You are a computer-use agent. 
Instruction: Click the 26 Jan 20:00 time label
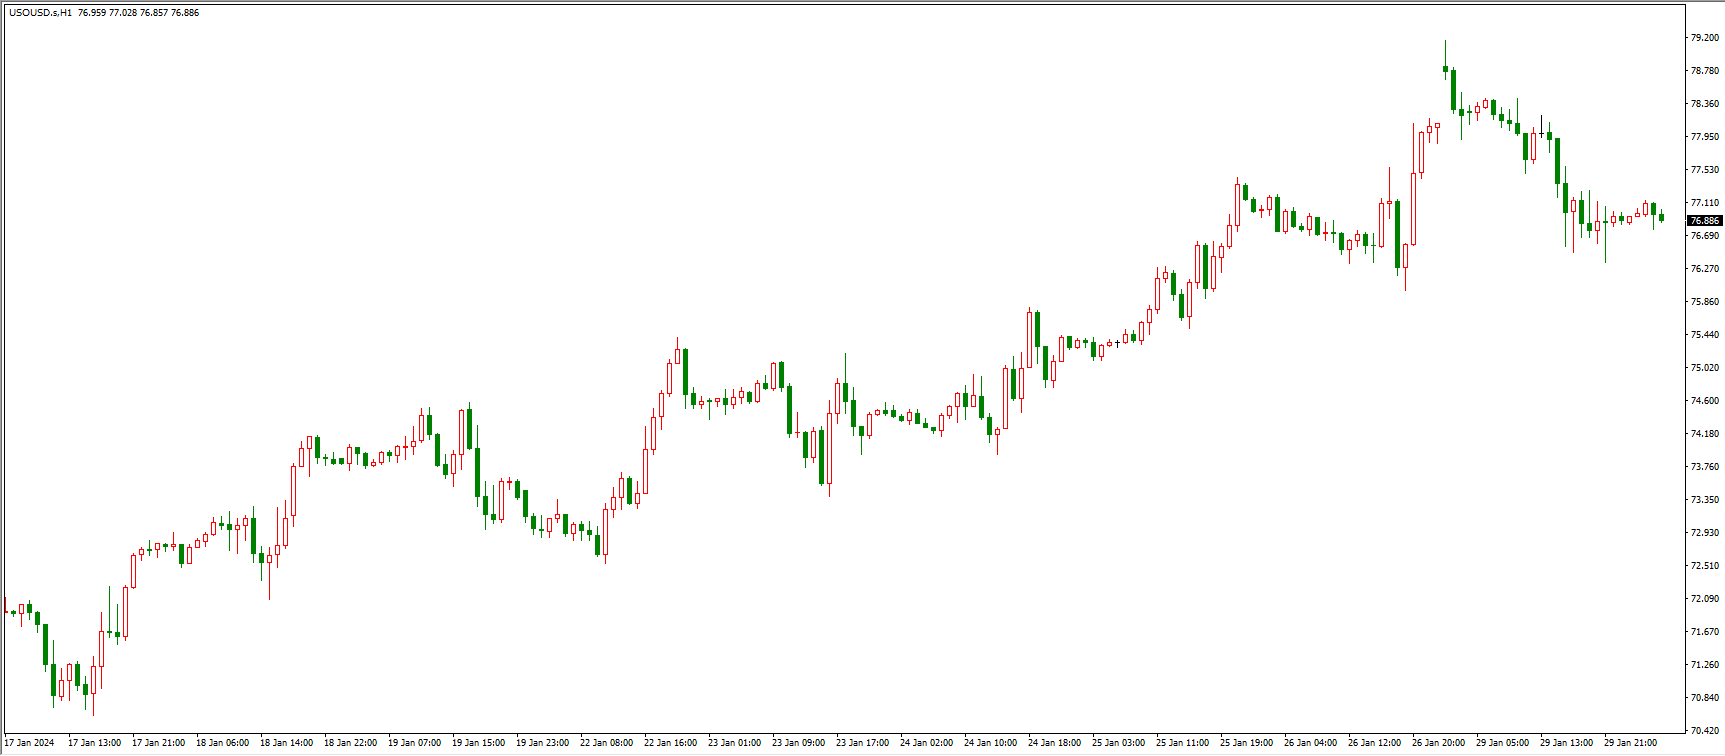coord(1438,743)
